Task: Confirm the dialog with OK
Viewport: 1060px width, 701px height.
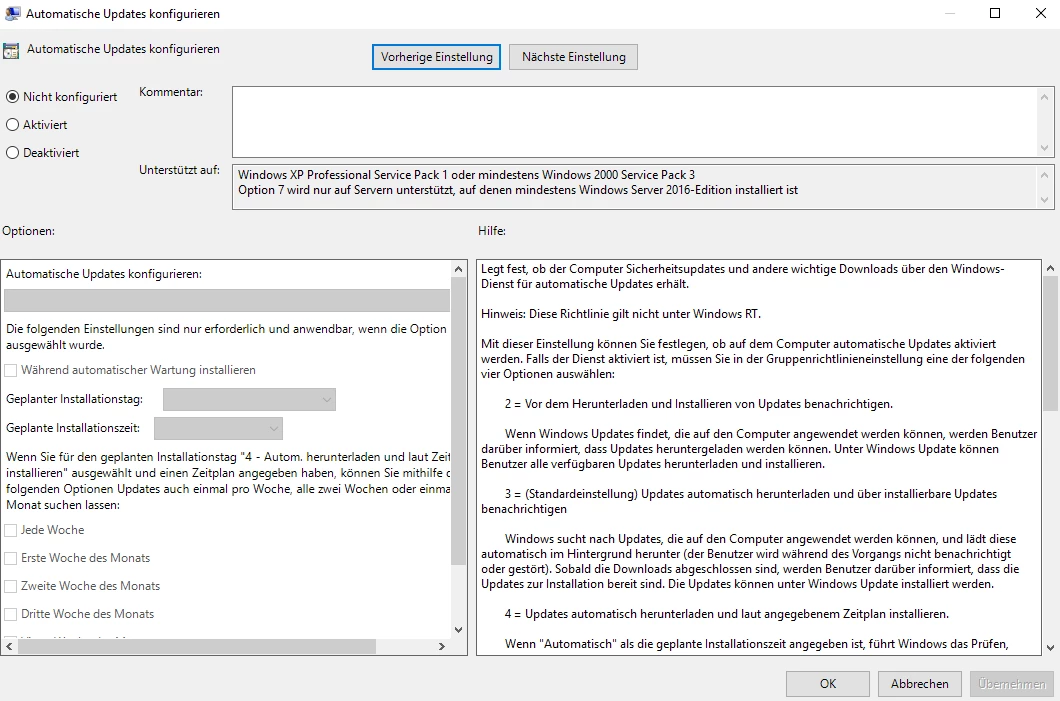Action: click(x=827, y=684)
